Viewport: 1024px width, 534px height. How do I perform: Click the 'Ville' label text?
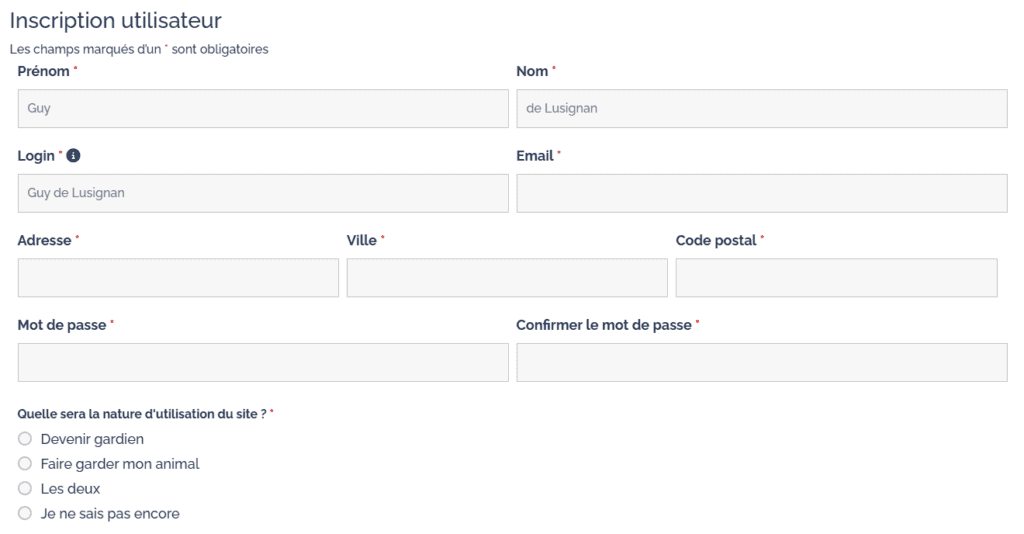click(x=362, y=241)
